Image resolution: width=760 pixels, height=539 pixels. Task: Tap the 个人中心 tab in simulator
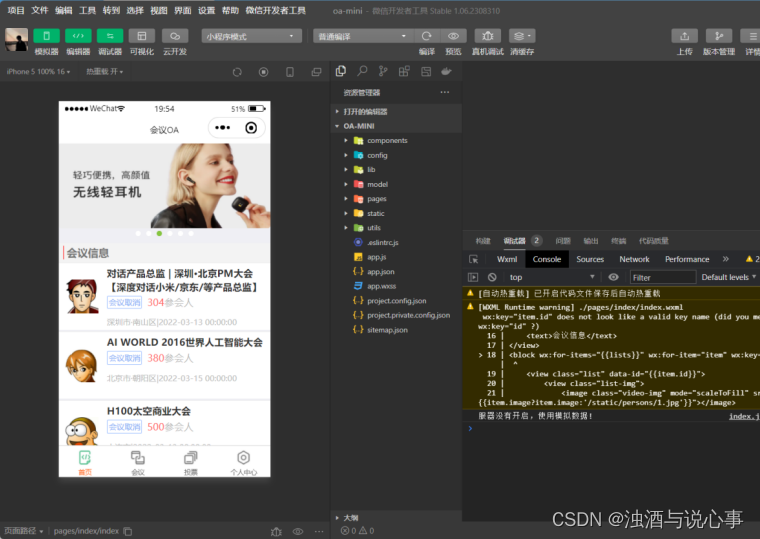pos(243,463)
